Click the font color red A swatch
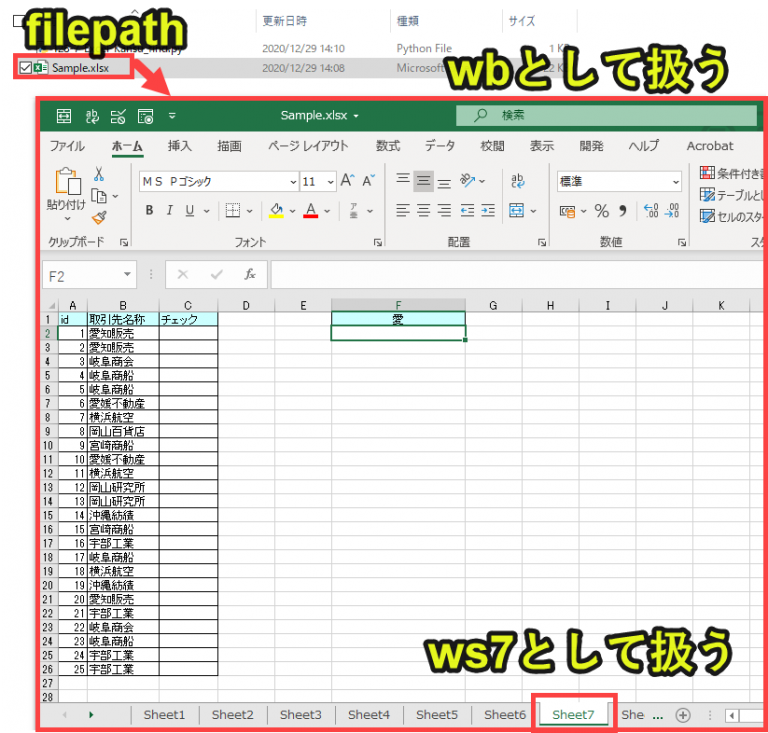Screen dimensions: 768x733 point(311,211)
